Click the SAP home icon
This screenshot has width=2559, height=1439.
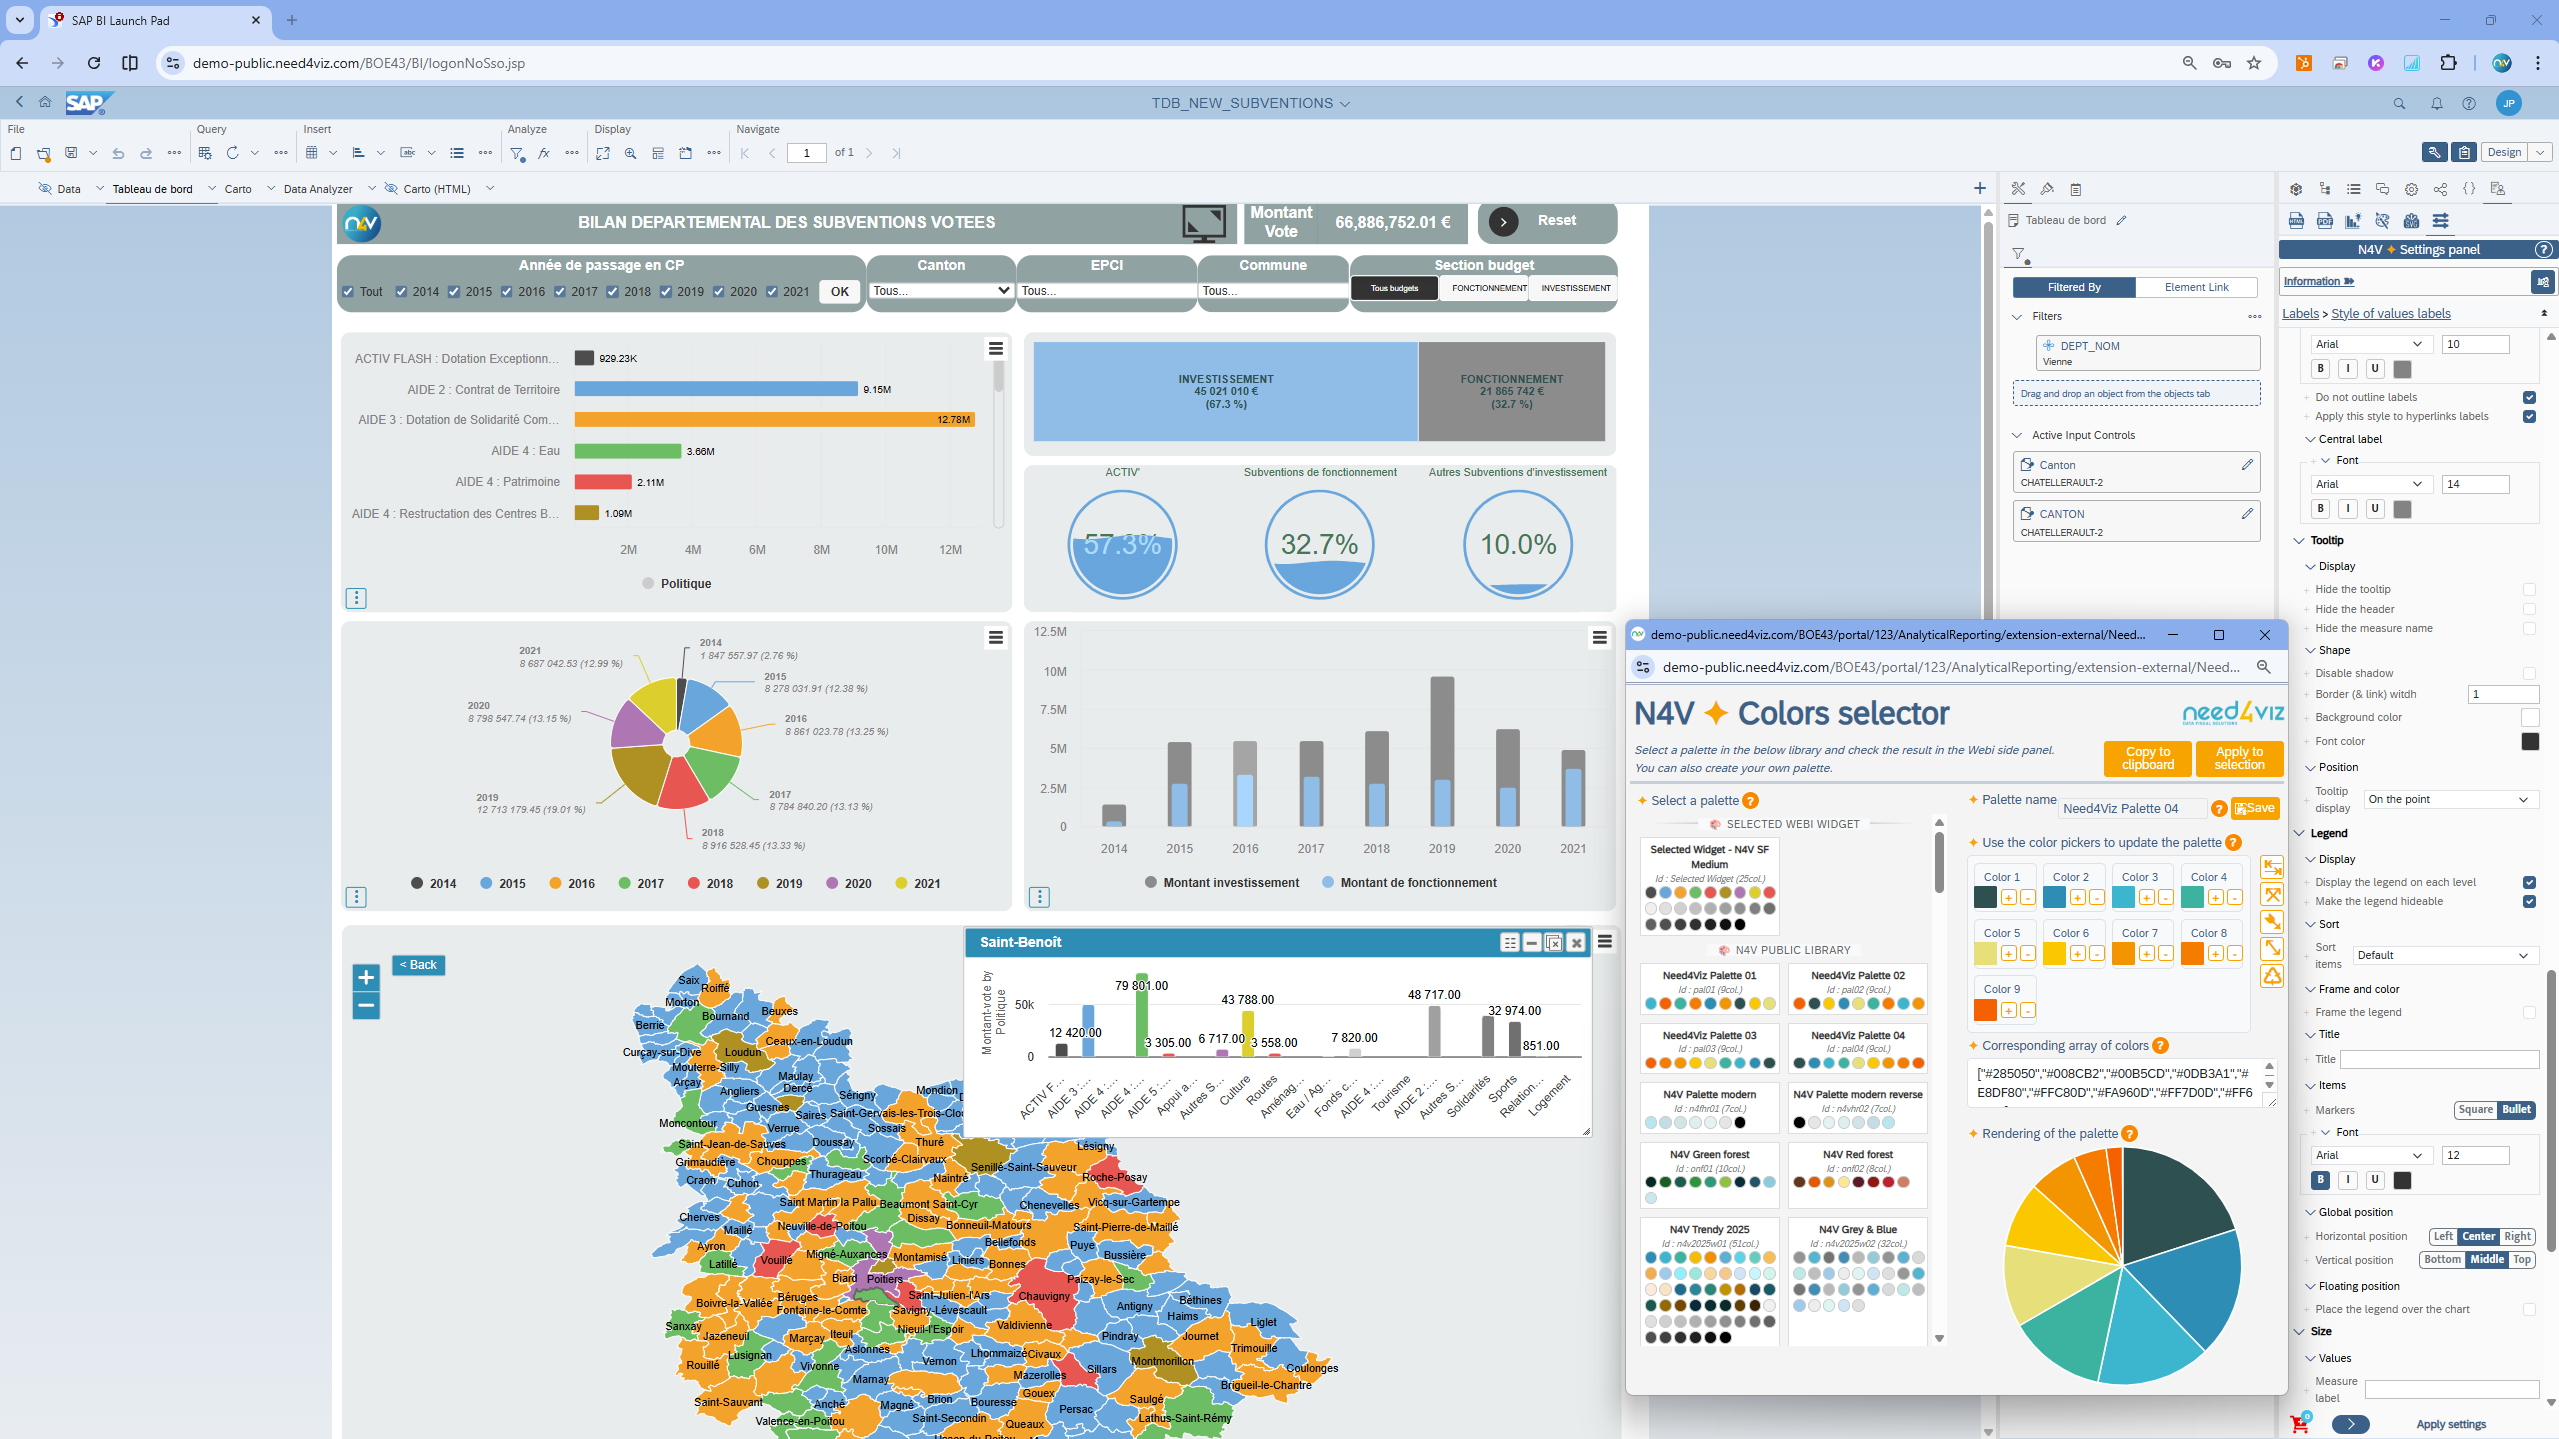click(45, 103)
